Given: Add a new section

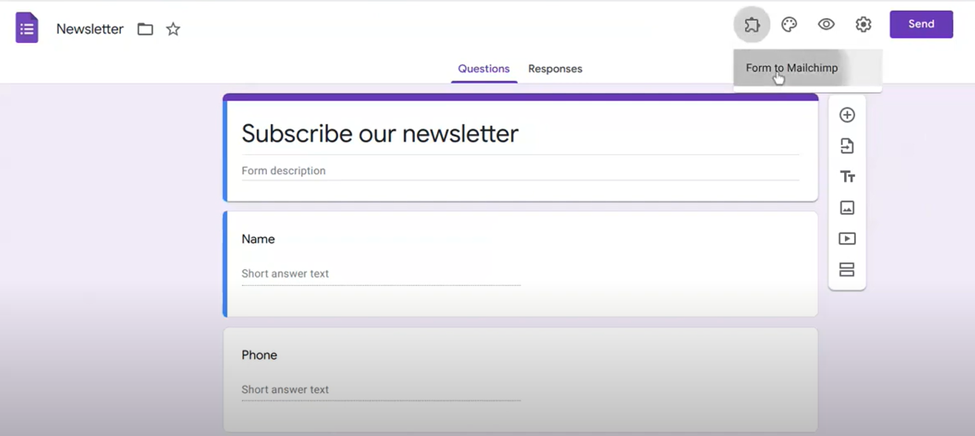Looking at the screenshot, I should click(x=847, y=270).
